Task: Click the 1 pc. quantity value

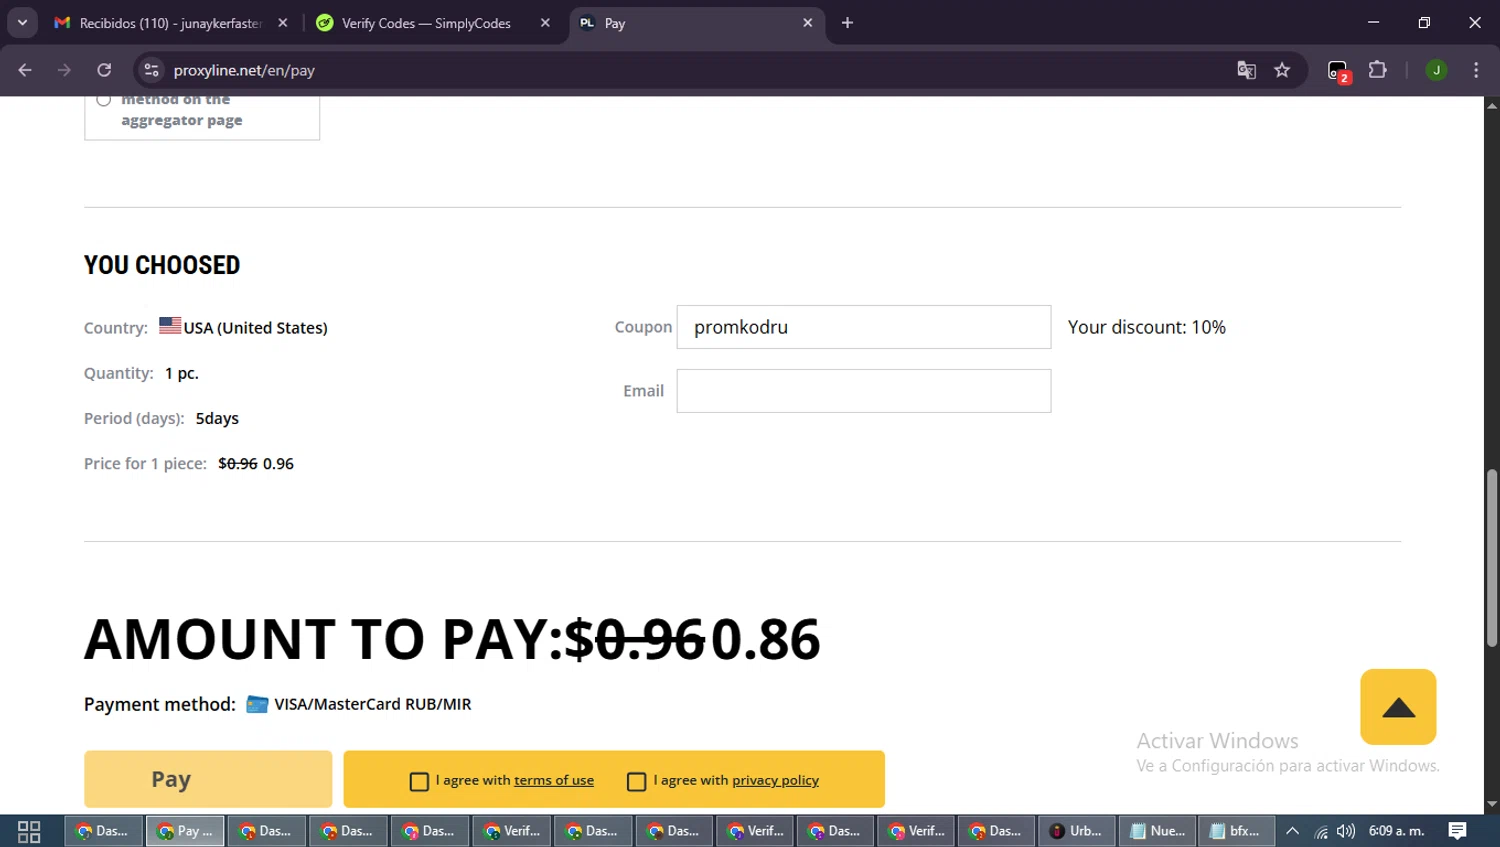Action: pyautogui.click(x=182, y=373)
